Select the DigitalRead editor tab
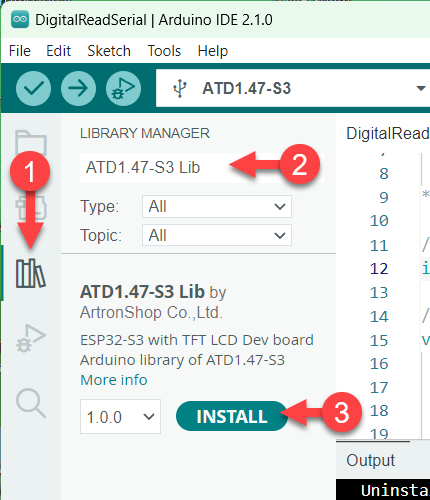This screenshot has width=430, height=500. click(x=388, y=133)
